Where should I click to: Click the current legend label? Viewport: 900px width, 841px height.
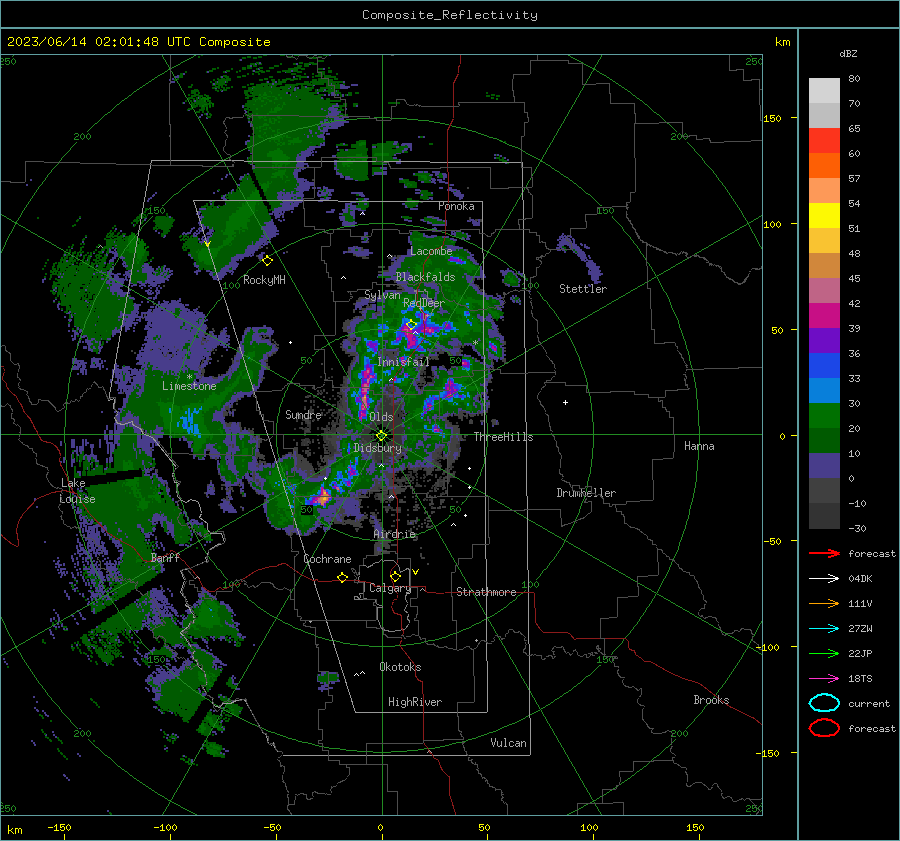pos(869,704)
